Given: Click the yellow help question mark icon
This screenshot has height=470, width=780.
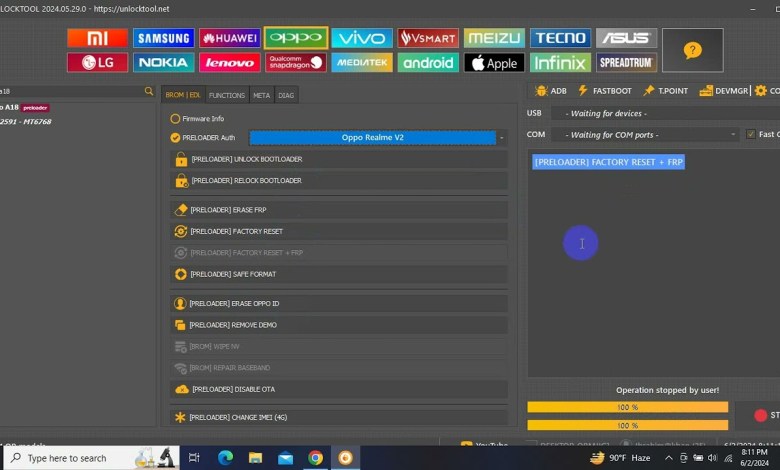Looking at the screenshot, I should tap(692, 50).
